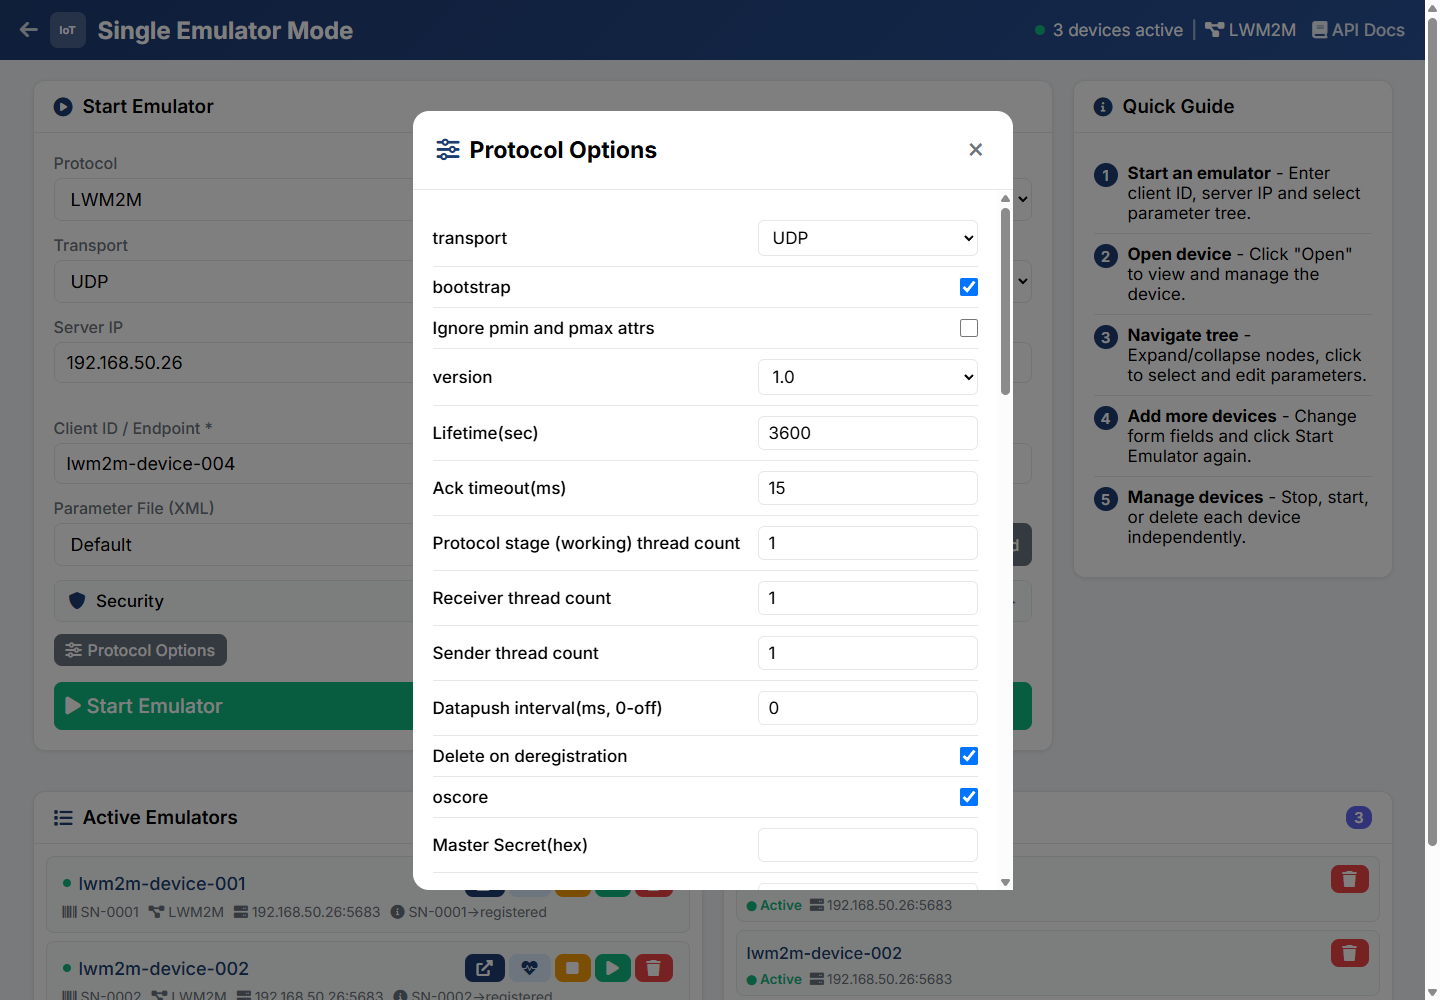
Task: Click the Datapush interval field
Action: pos(868,708)
